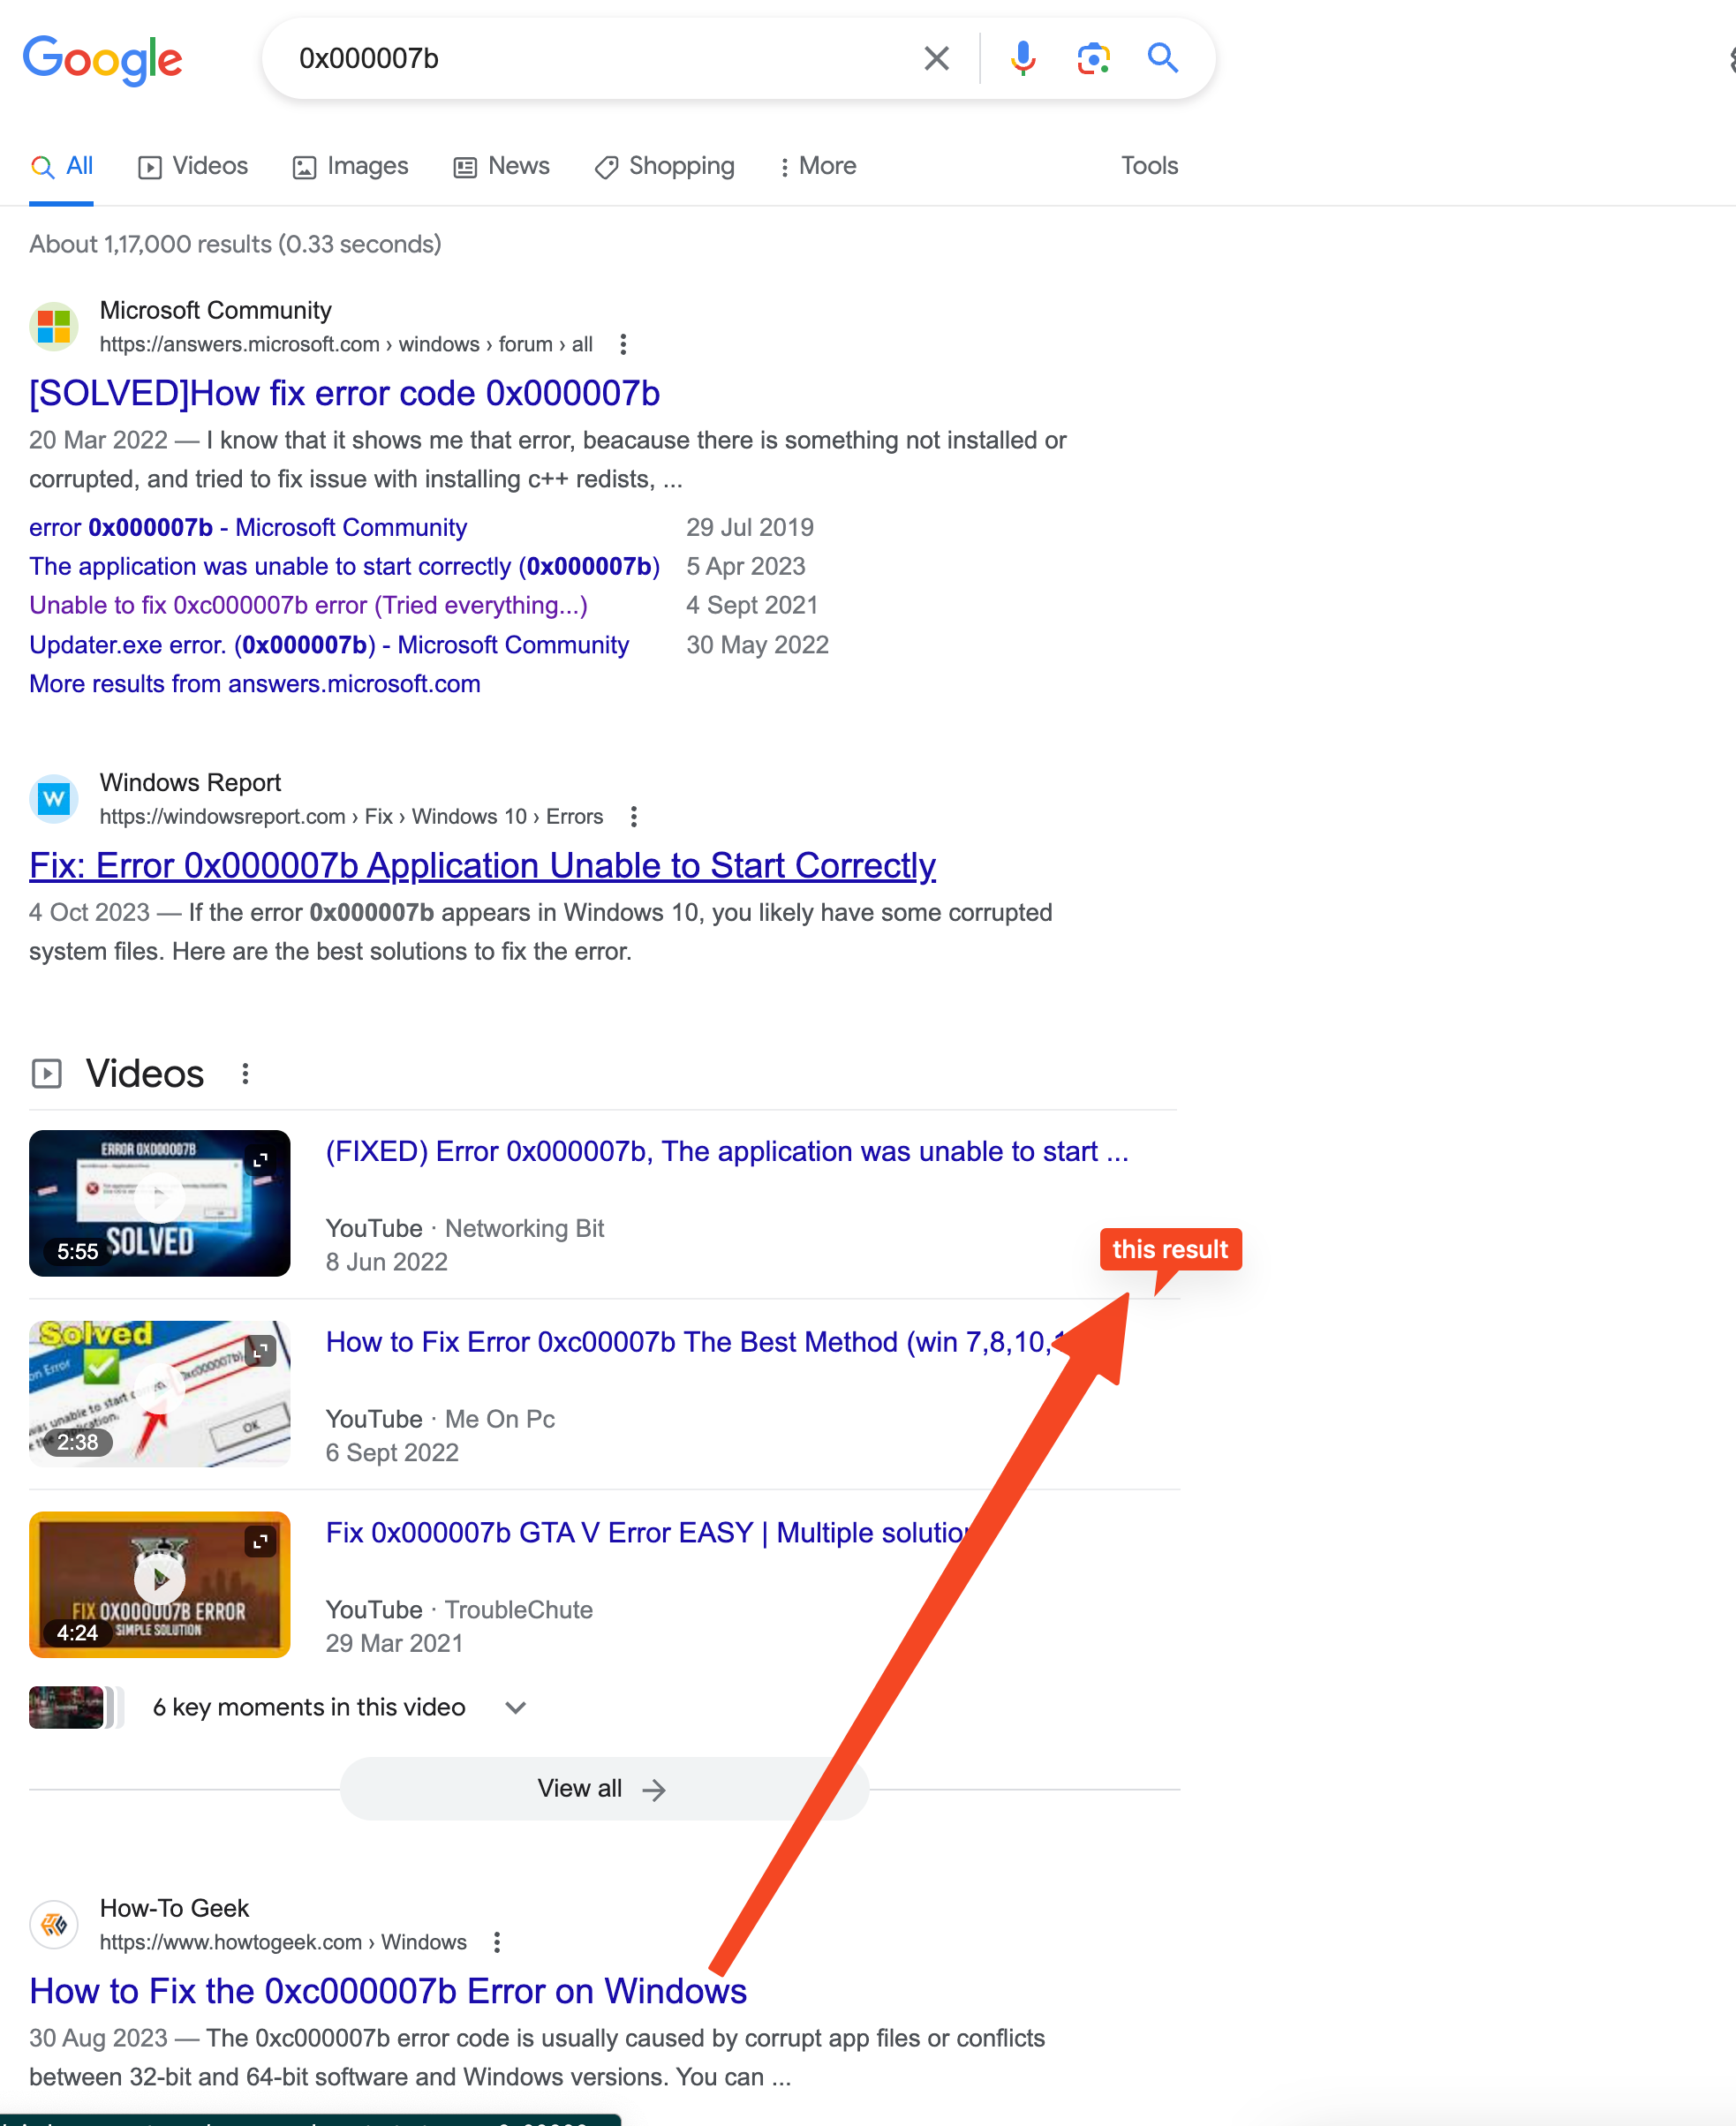This screenshot has height=2126, width=1736.
Task: Play the 5:55 SOLVED video thumbnail
Action: [160, 1203]
